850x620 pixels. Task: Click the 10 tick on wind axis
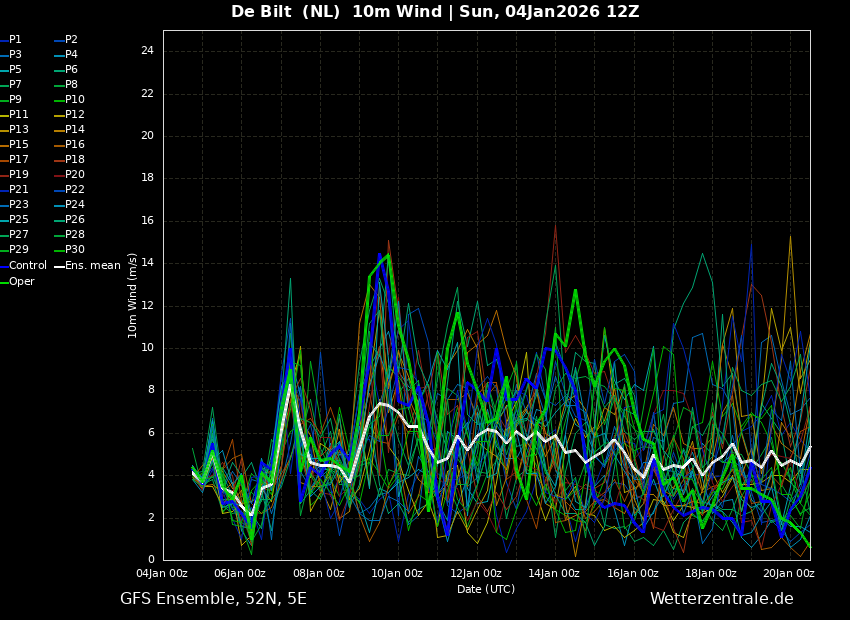pos(147,348)
